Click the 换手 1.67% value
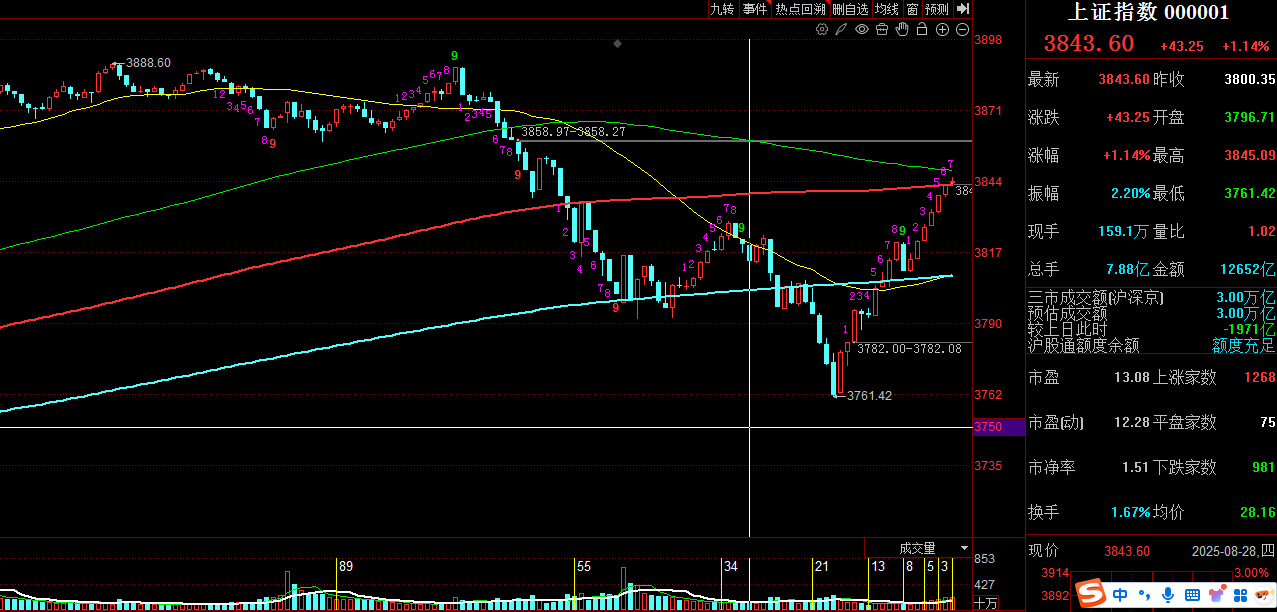Viewport: 1277px width, 612px height. tap(1131, 512)
